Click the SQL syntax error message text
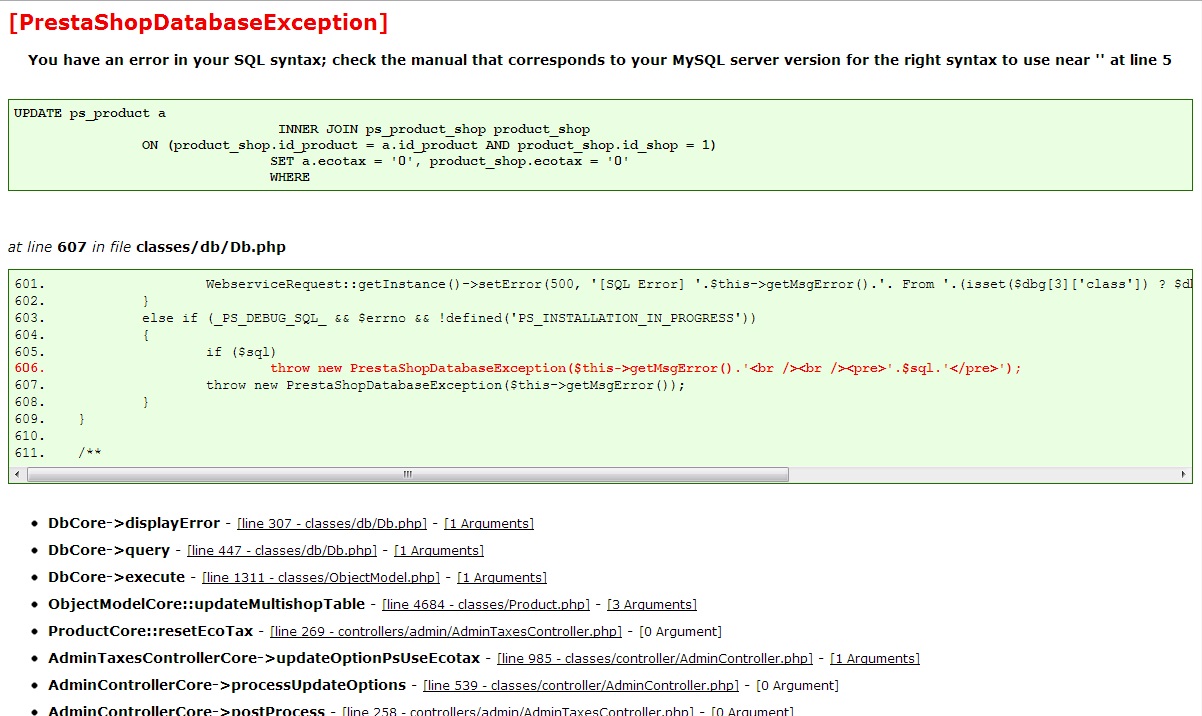 tap(600, 60)
